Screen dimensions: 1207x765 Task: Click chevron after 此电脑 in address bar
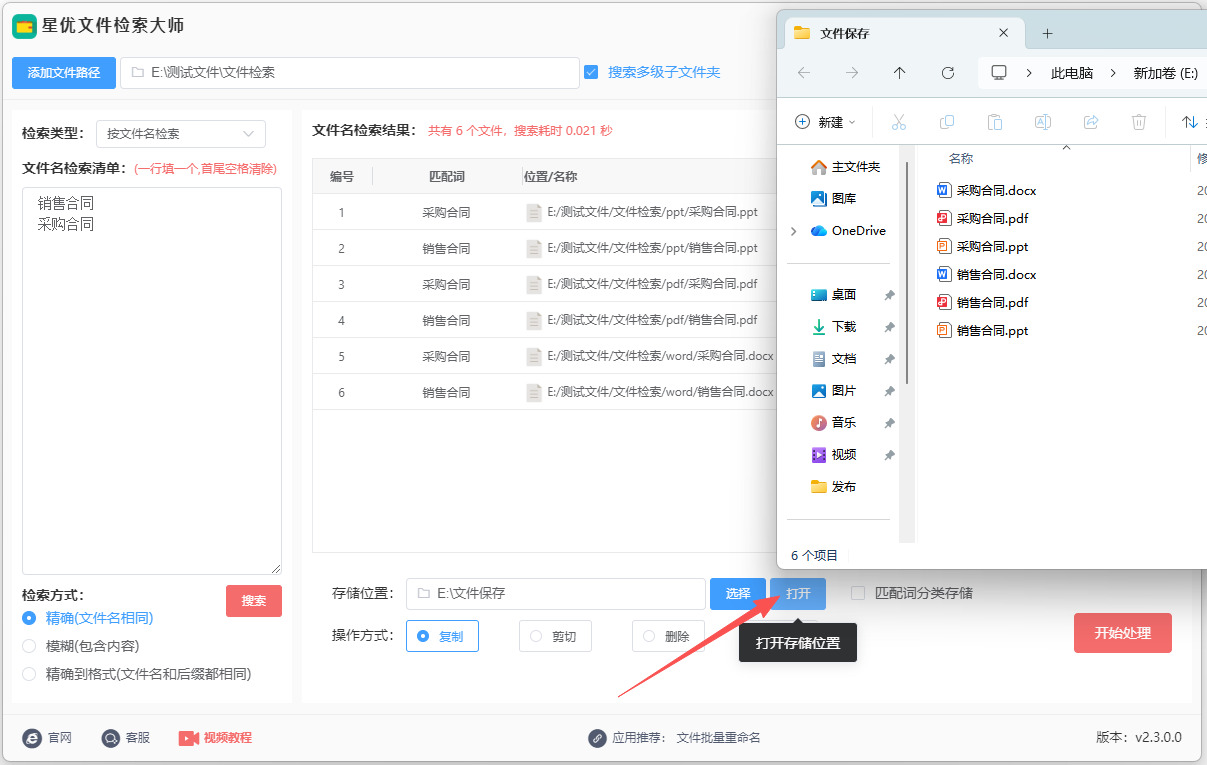pos(1114,73)
